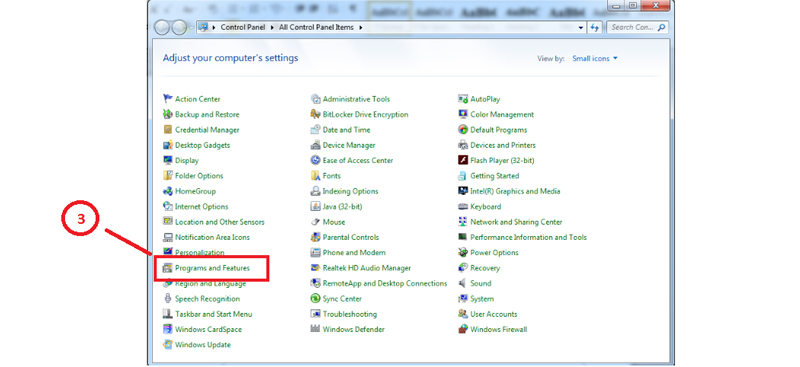Click the Fonts icon
The height and width of the screenshot is (367, 800).
tap(315, 176)
